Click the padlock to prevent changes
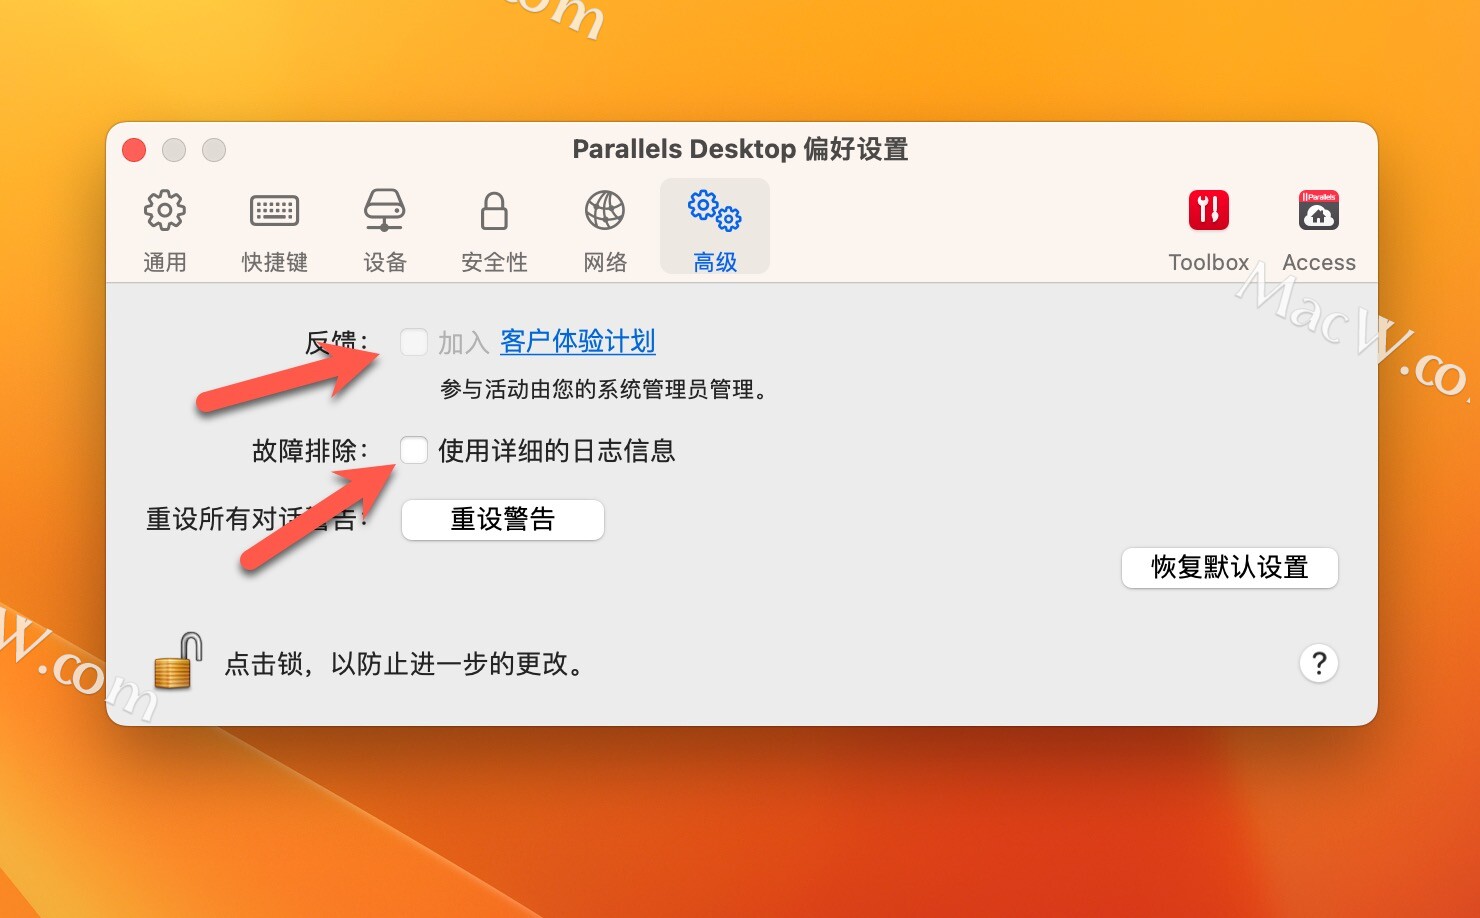The height and width of the screenshot is (918, 1480). tap(178, 661)
